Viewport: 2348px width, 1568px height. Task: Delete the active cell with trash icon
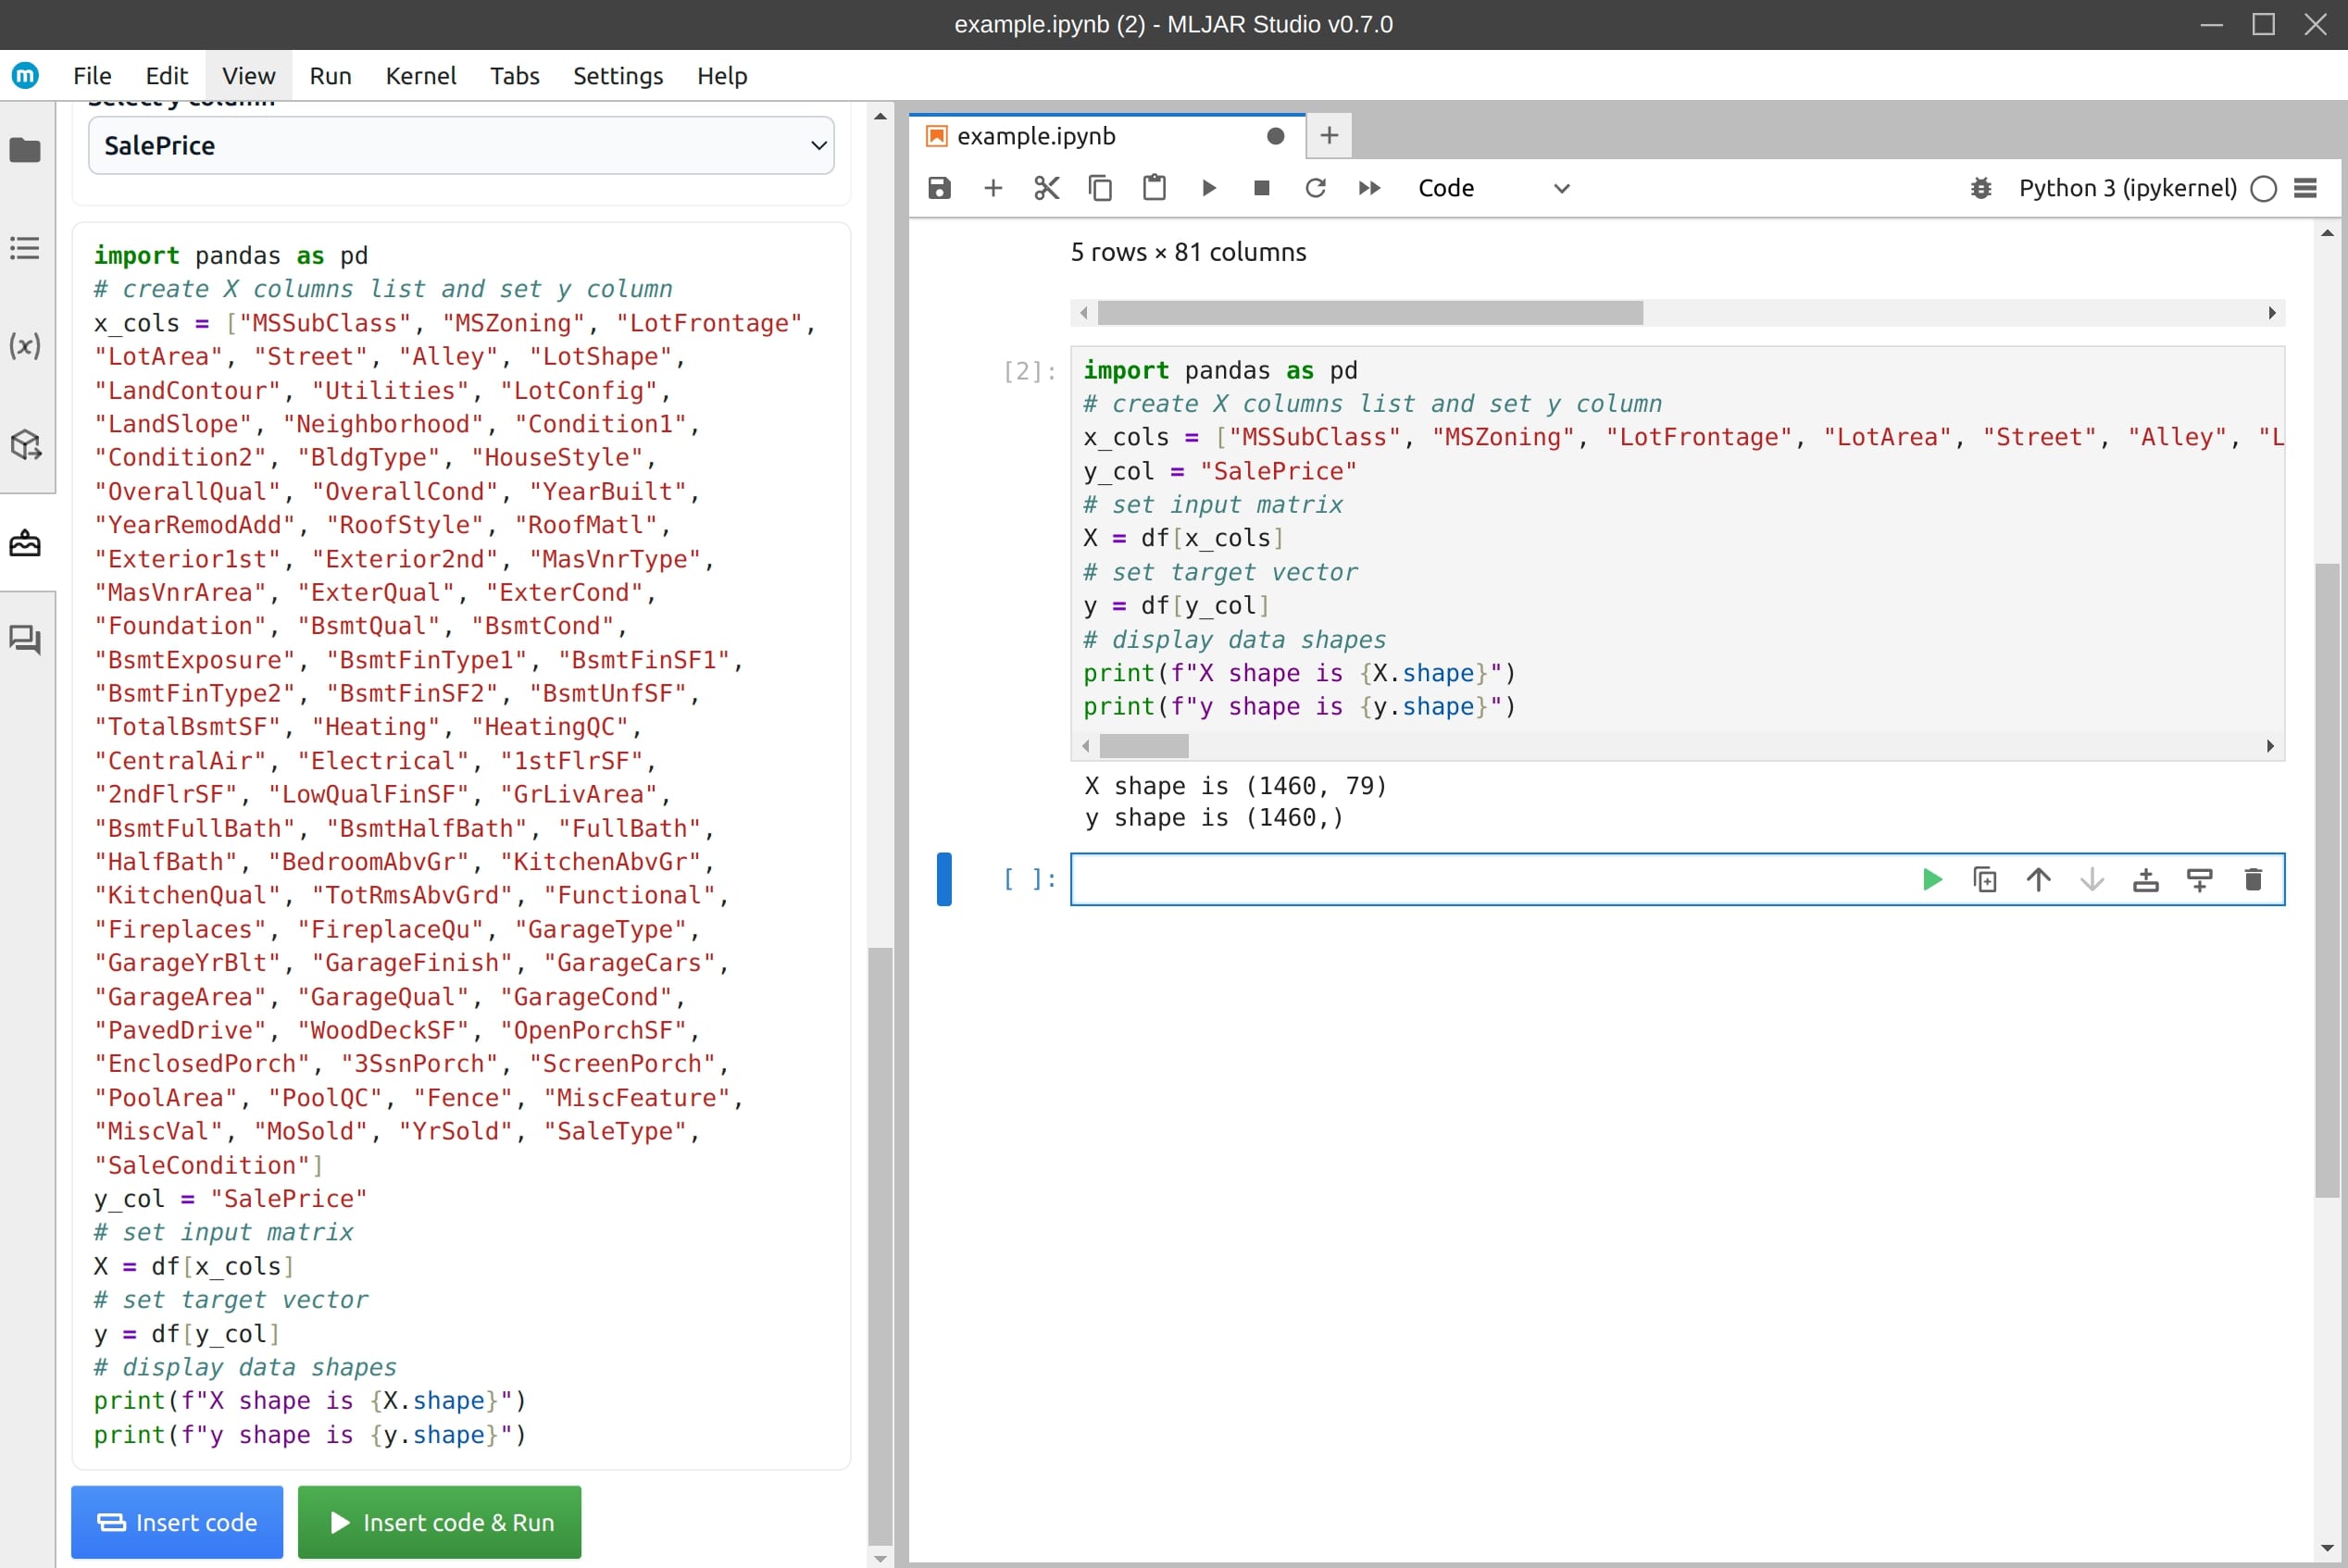[x=2253, y=880]
